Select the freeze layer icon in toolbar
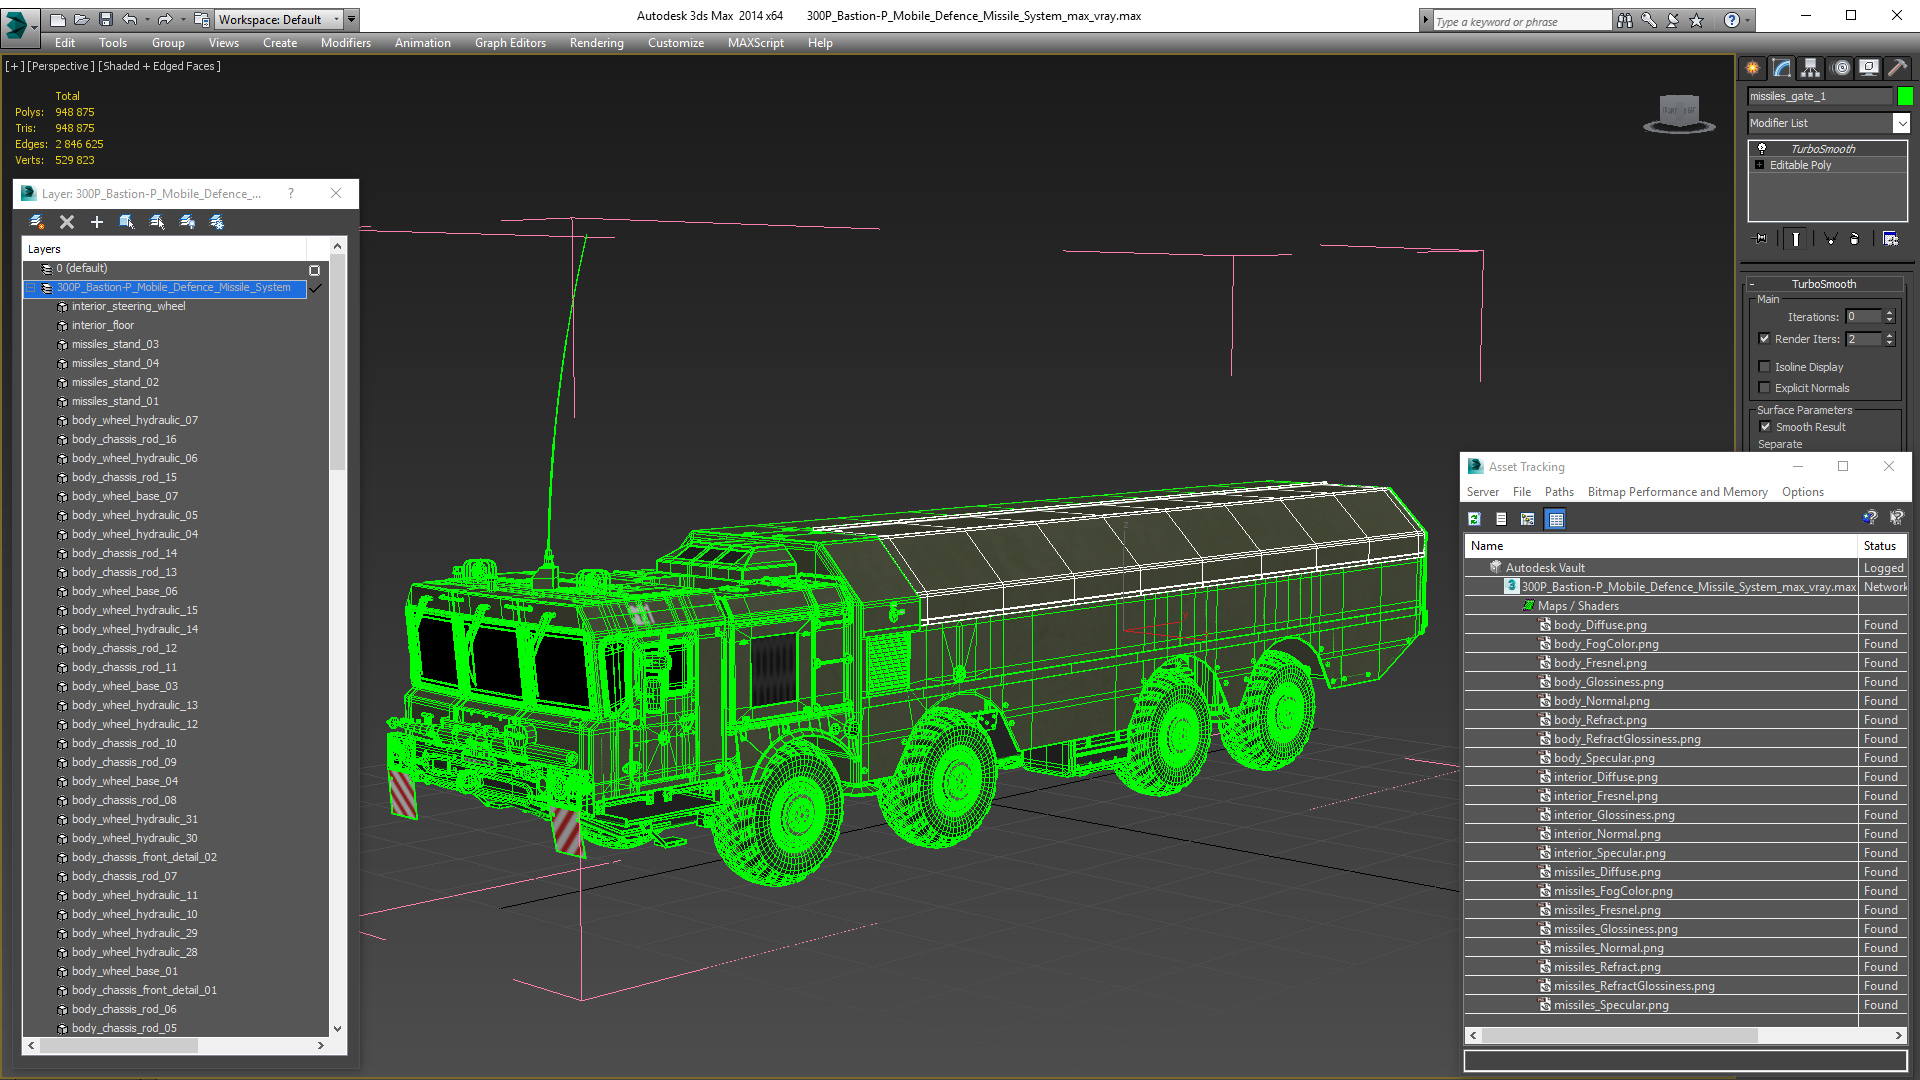The height and width of the screenshot is (1080, 1920). tap(219, 222)
